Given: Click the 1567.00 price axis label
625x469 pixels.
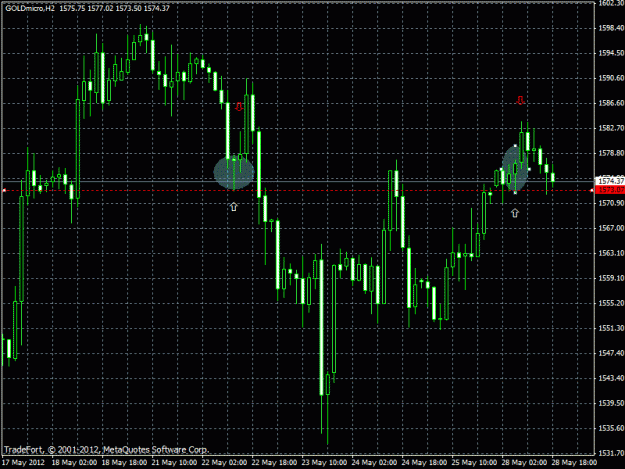Looking at the screenshot, I should coord(611,228).
